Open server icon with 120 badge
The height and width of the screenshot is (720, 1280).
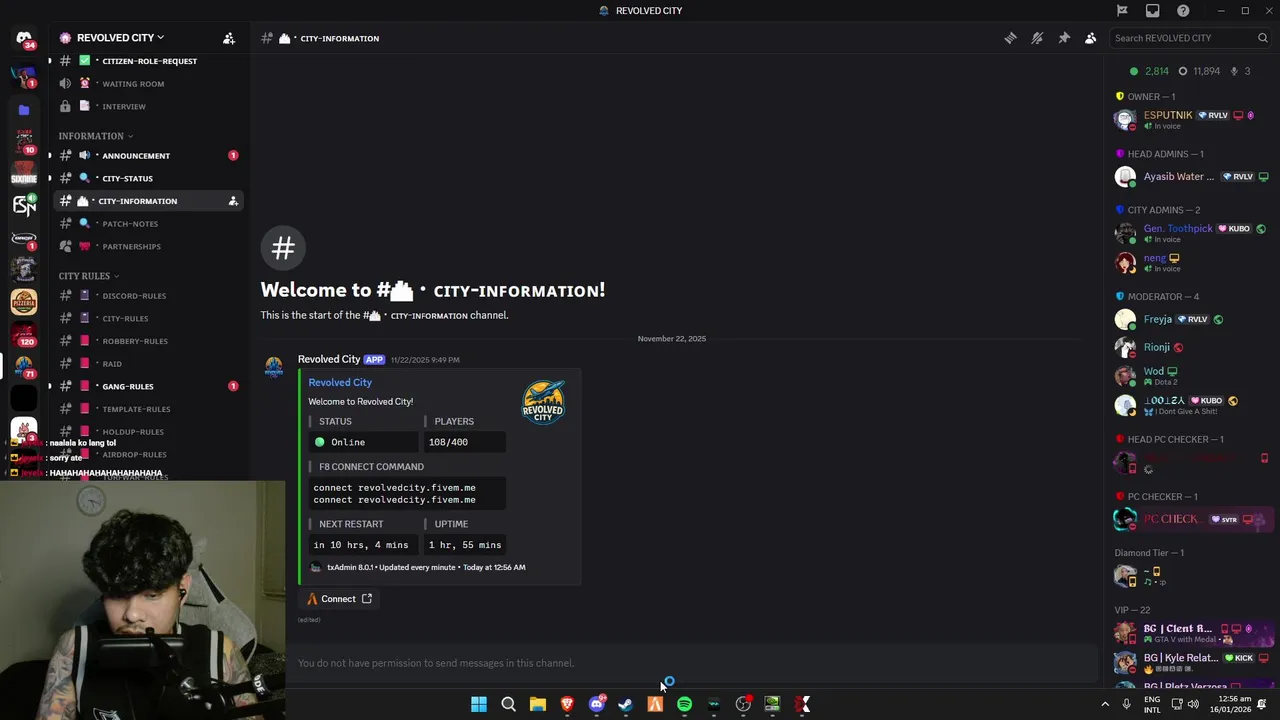point(24,334)
